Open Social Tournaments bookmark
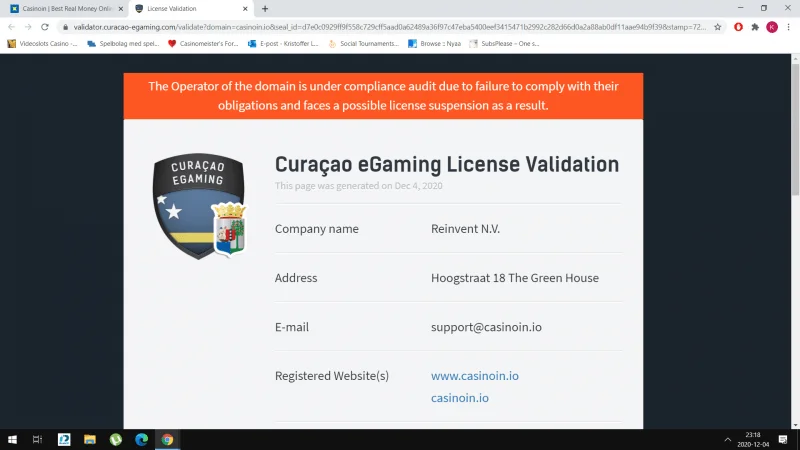The height and width of the screenshot is (450, 800). (363, 44)
